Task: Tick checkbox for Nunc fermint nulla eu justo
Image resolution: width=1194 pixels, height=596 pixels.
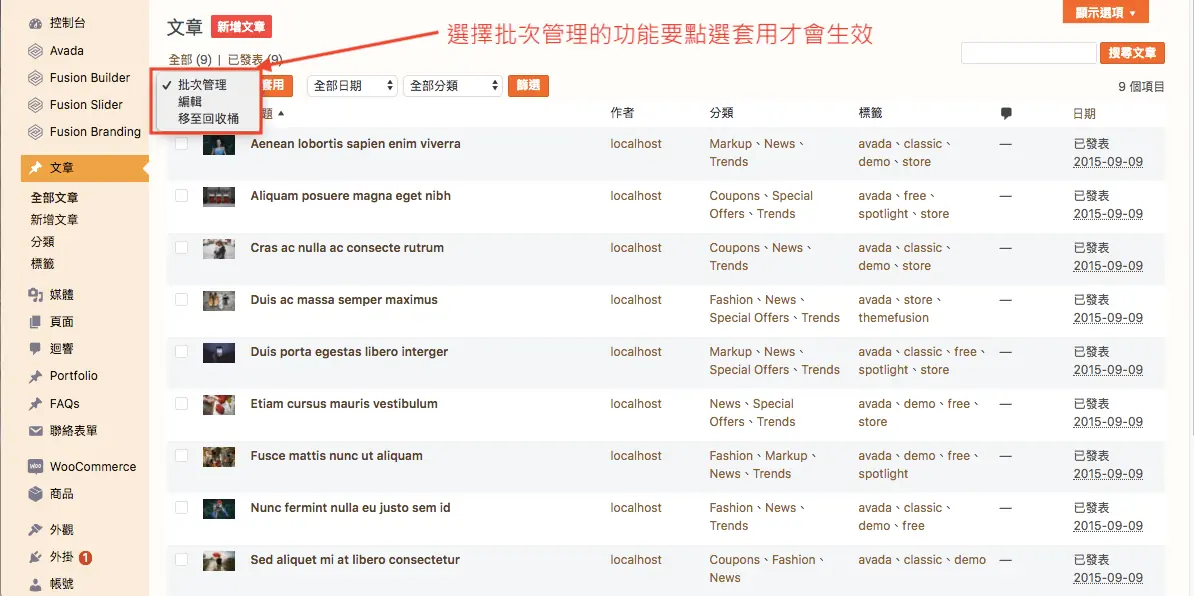Action: tap(181, 508)
